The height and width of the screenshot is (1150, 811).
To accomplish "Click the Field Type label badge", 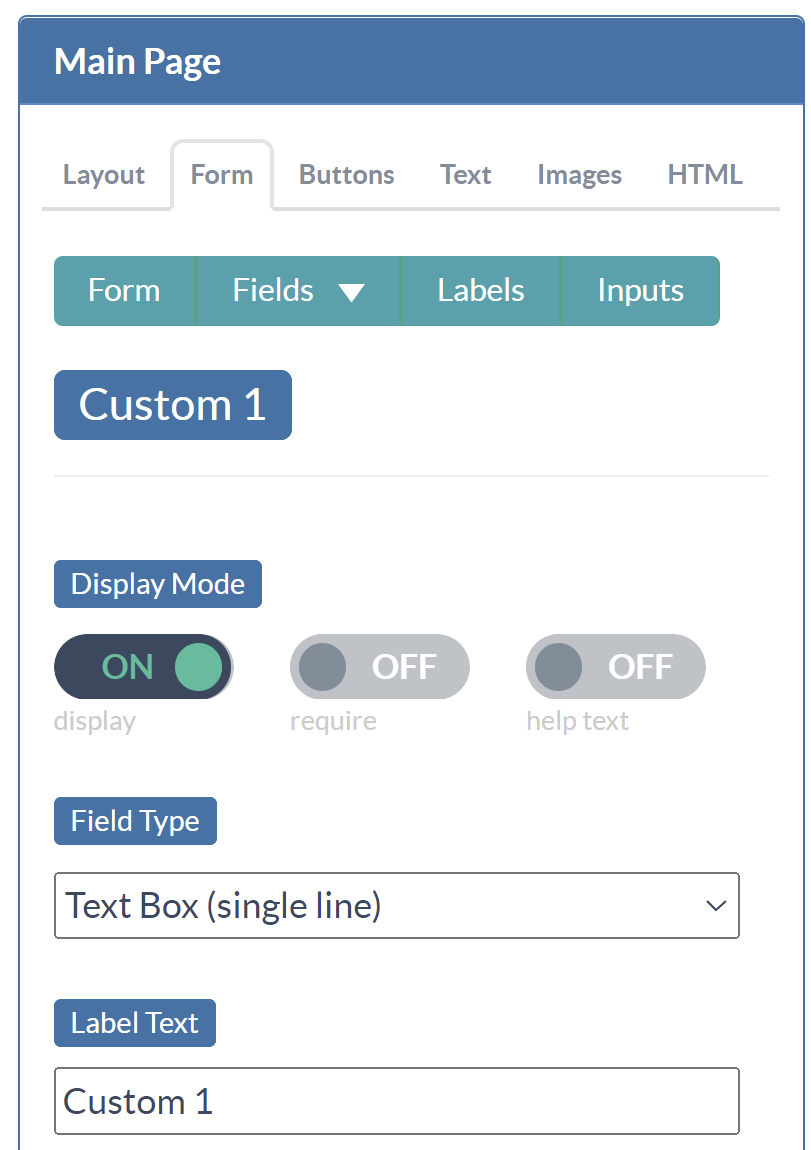I will (x=135, y=820).
